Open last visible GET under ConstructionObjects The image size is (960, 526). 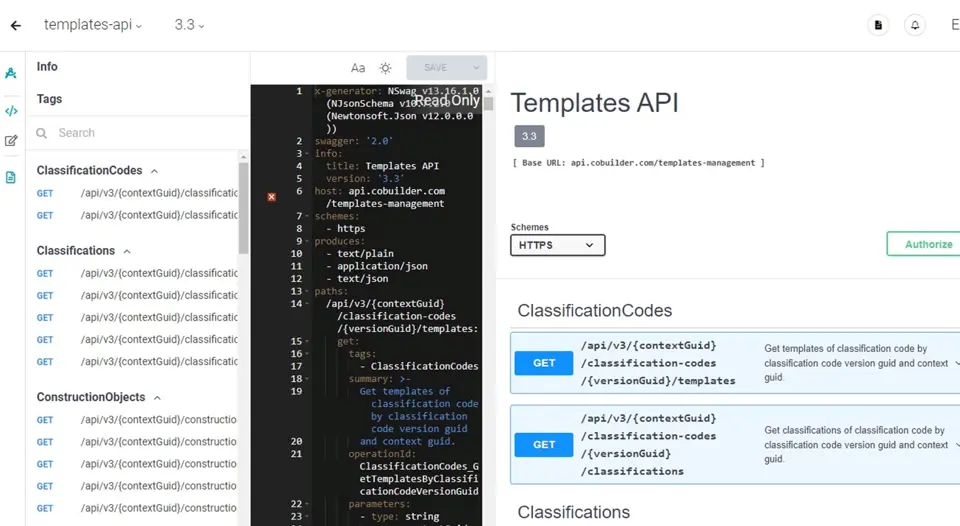tap(137, 508)
